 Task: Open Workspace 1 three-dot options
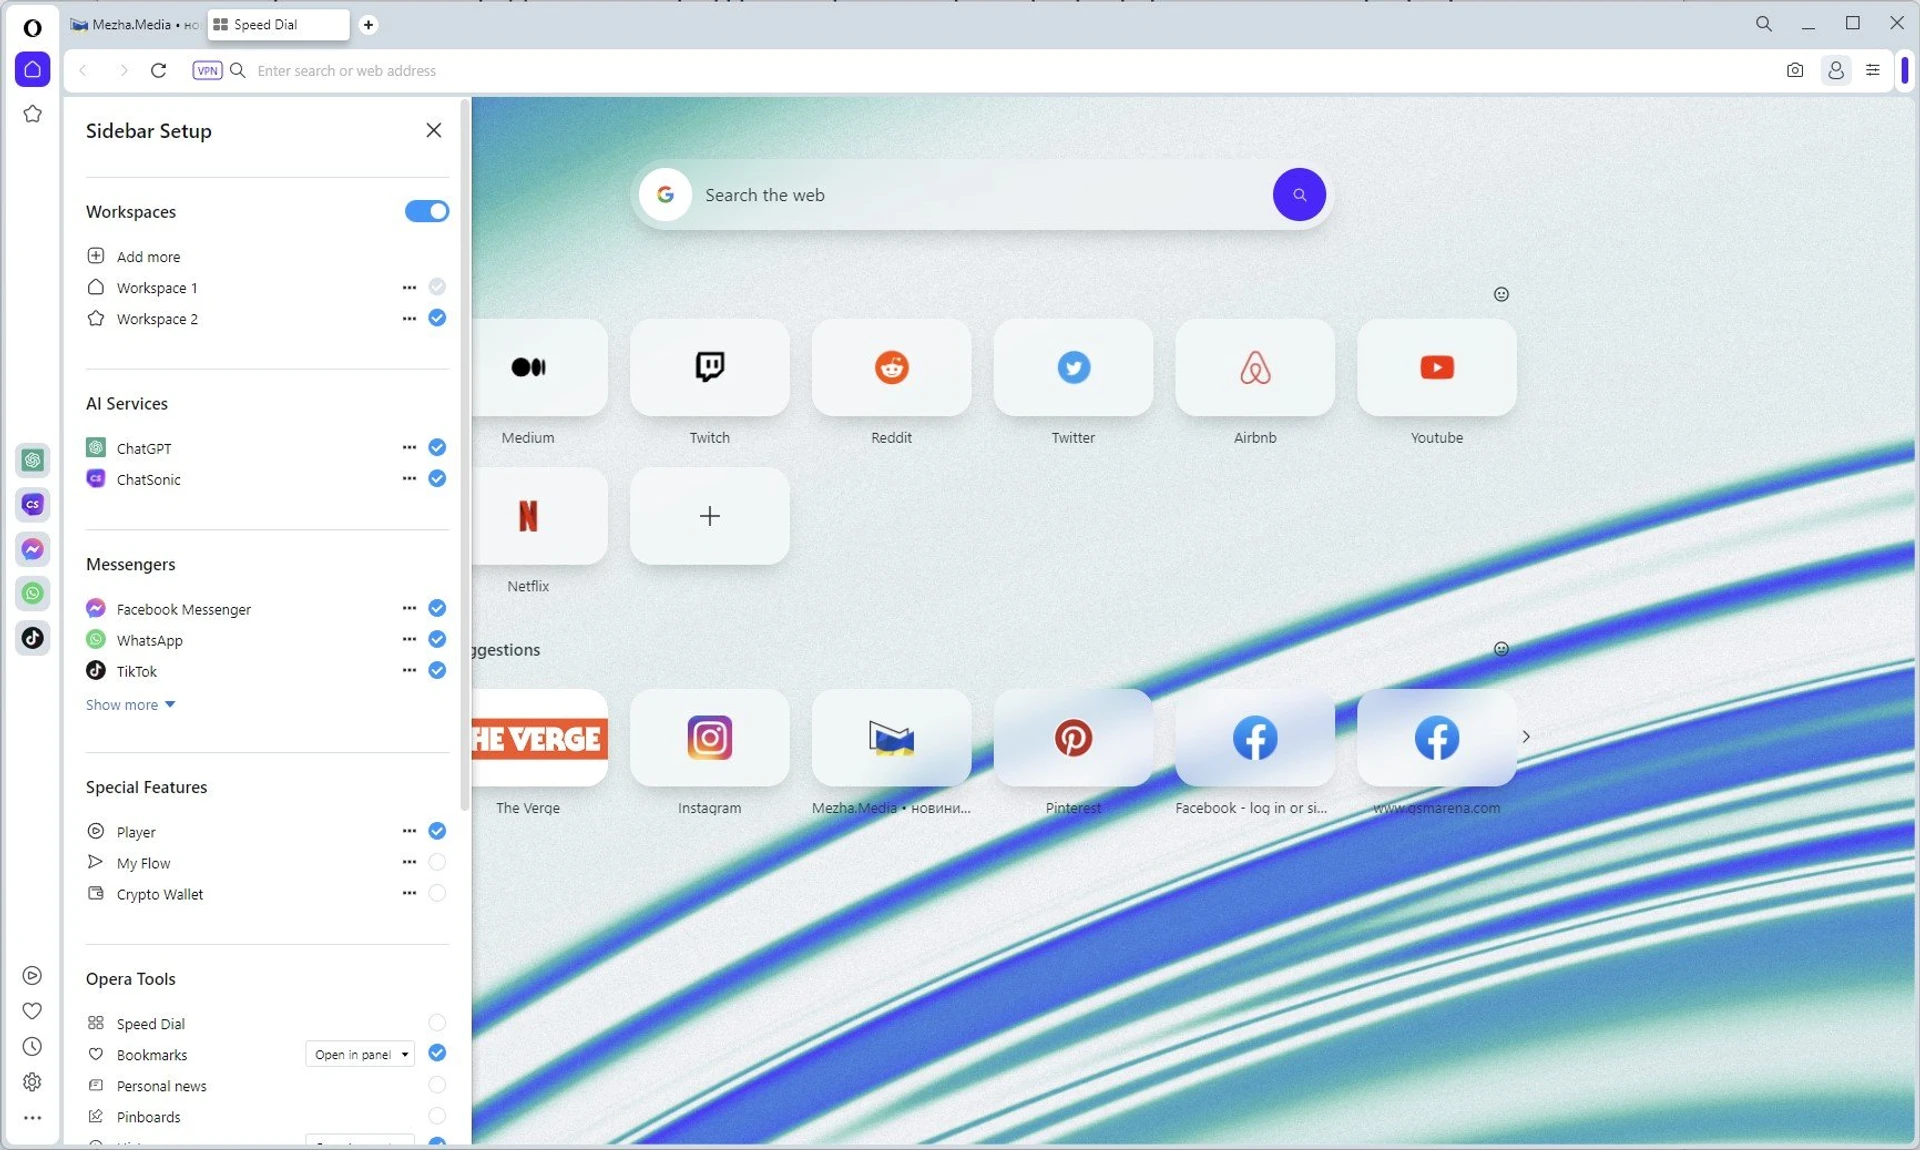[409, 287]
